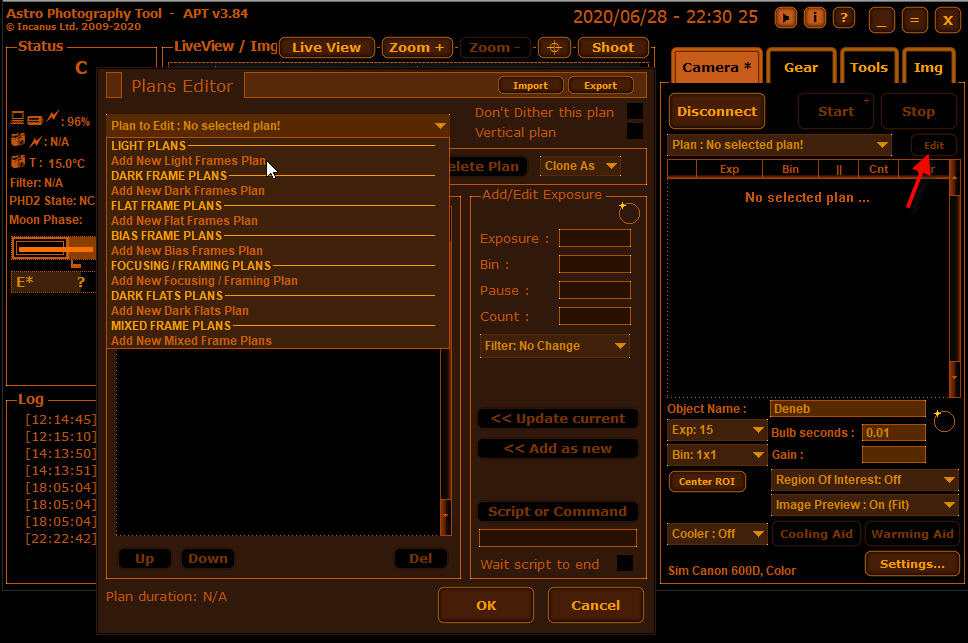Click the sparkle circle icon beside Object Name
This screenshot has width=968, height=643.
pos(942,420)
